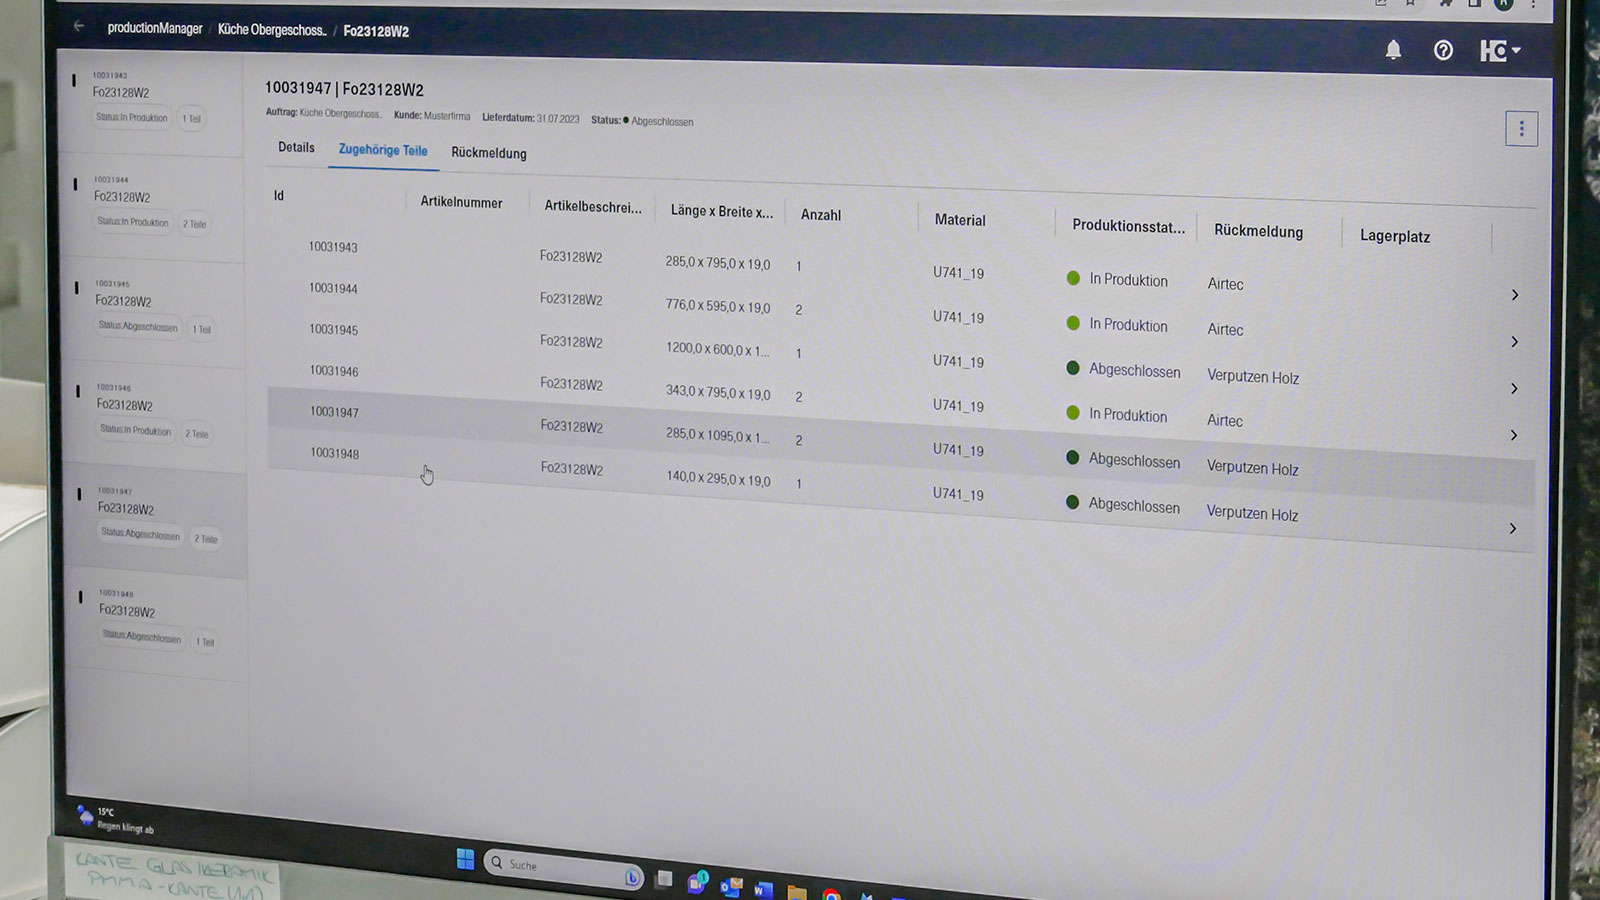This screenshot has width=1600, height=900.
Task: Open Microsoft Teams from the taskbar
Action: point(697,882)
